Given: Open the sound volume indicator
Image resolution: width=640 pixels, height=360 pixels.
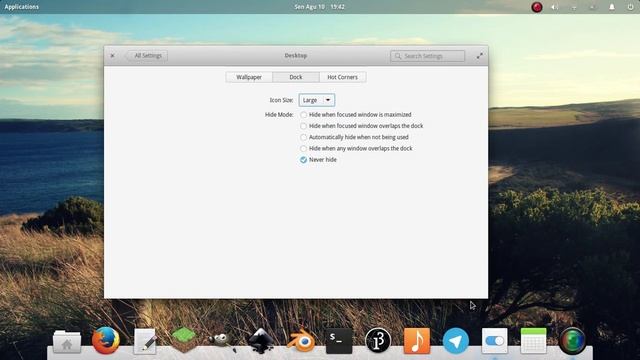Looking at the screenshot, I should (x=555, y=7).
